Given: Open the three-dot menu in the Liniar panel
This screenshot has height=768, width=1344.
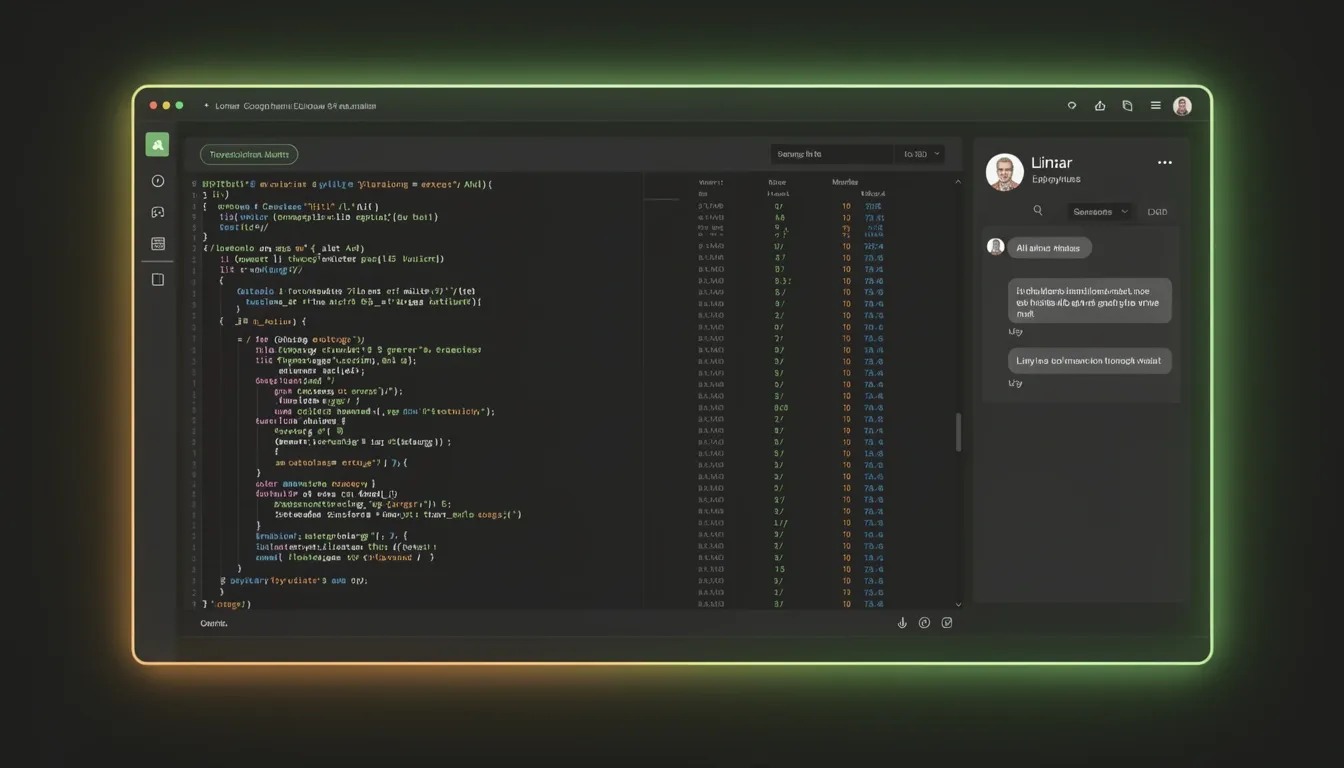Looking at the screenshot, I should coord(1164,162).
